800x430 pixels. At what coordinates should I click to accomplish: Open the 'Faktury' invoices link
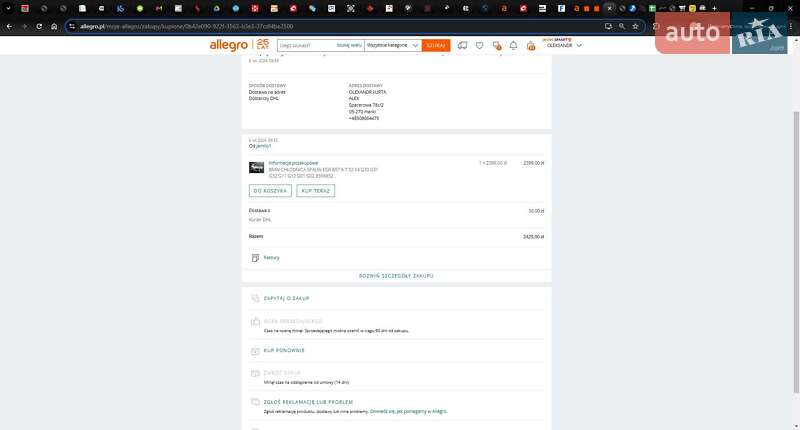(271, 257)
